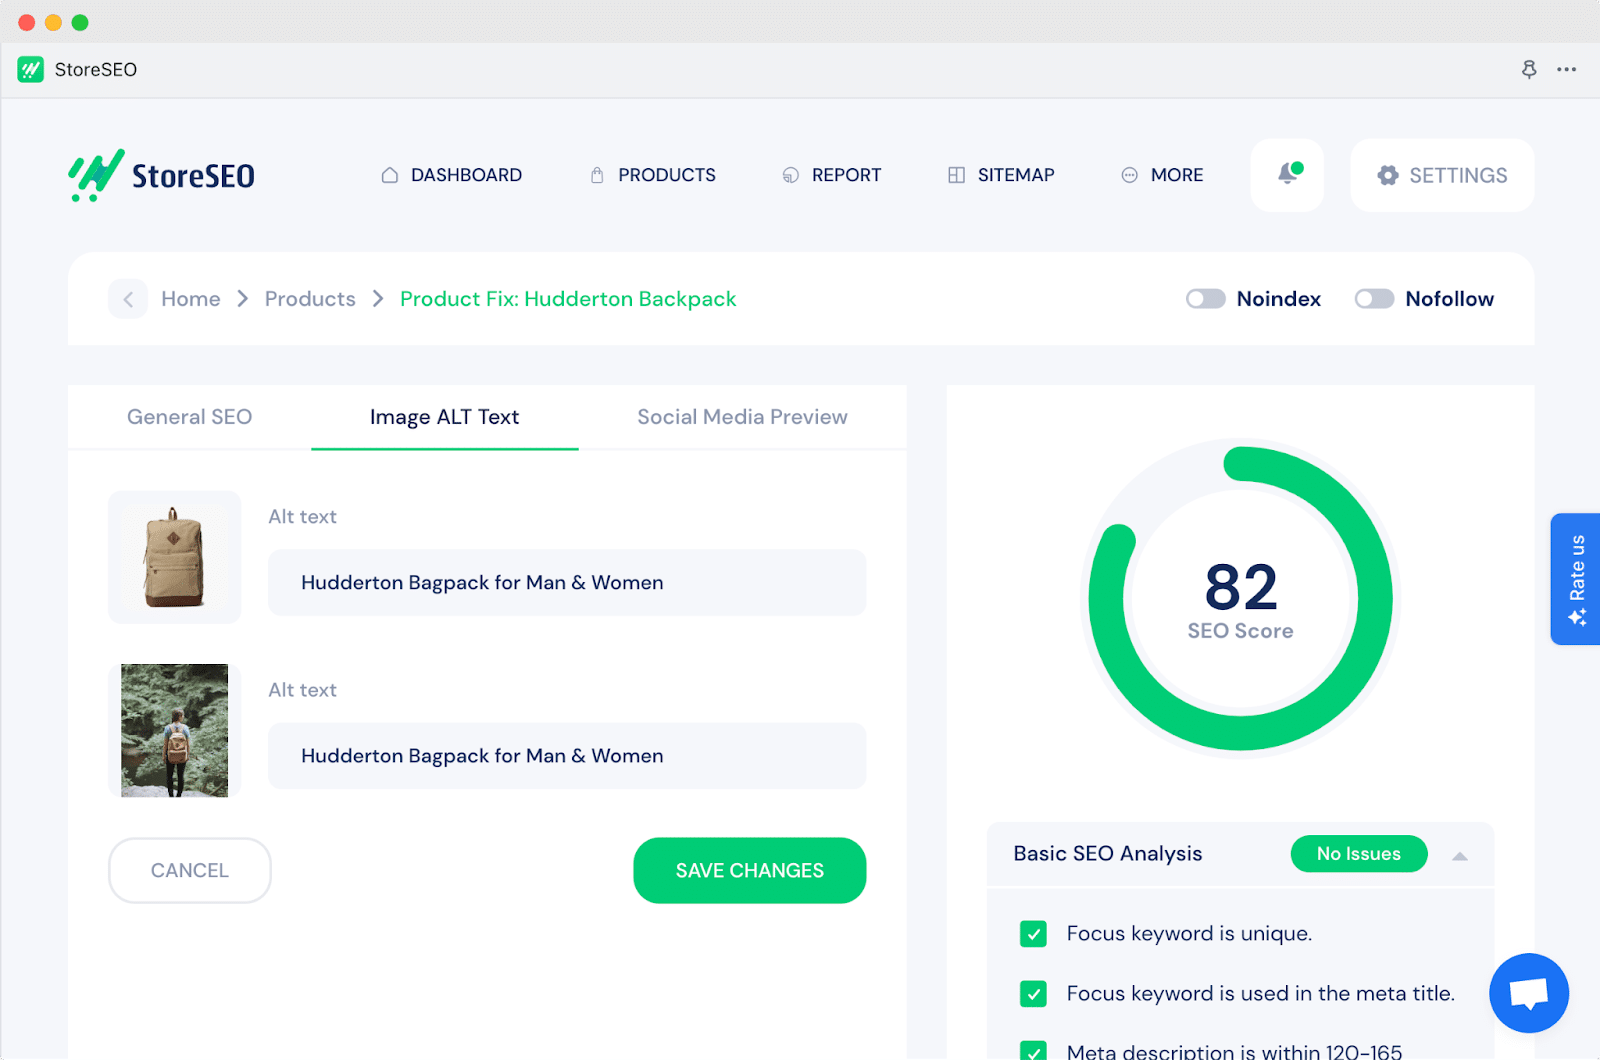Uncheck Focus keyword is unique checkbox
Image resolution: width=1600 pixels, height=1060 pixels.
pyautogui.click(x=1033, y=934)
